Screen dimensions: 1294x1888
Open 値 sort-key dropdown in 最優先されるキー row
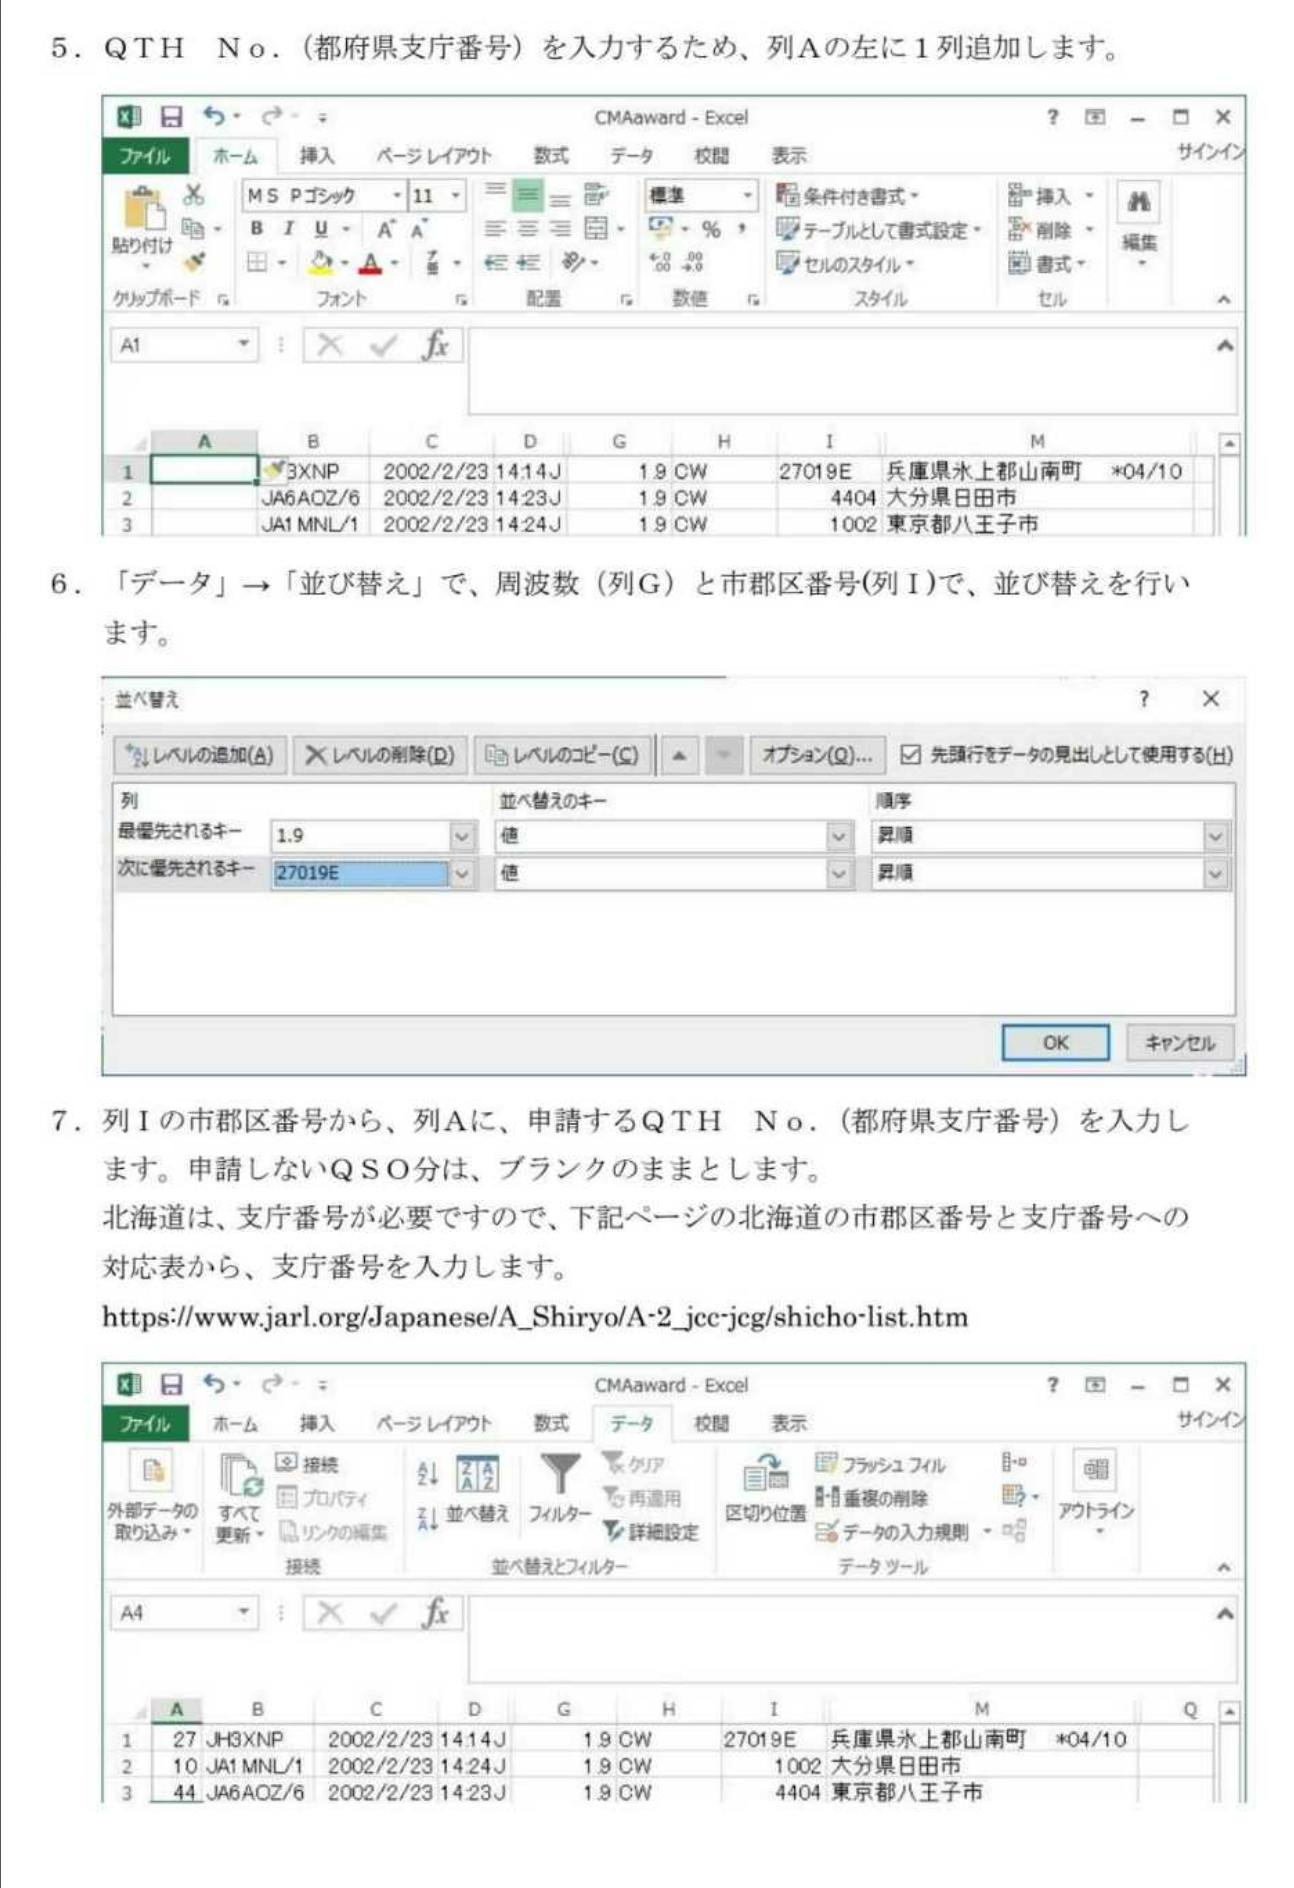click(840, 836)
